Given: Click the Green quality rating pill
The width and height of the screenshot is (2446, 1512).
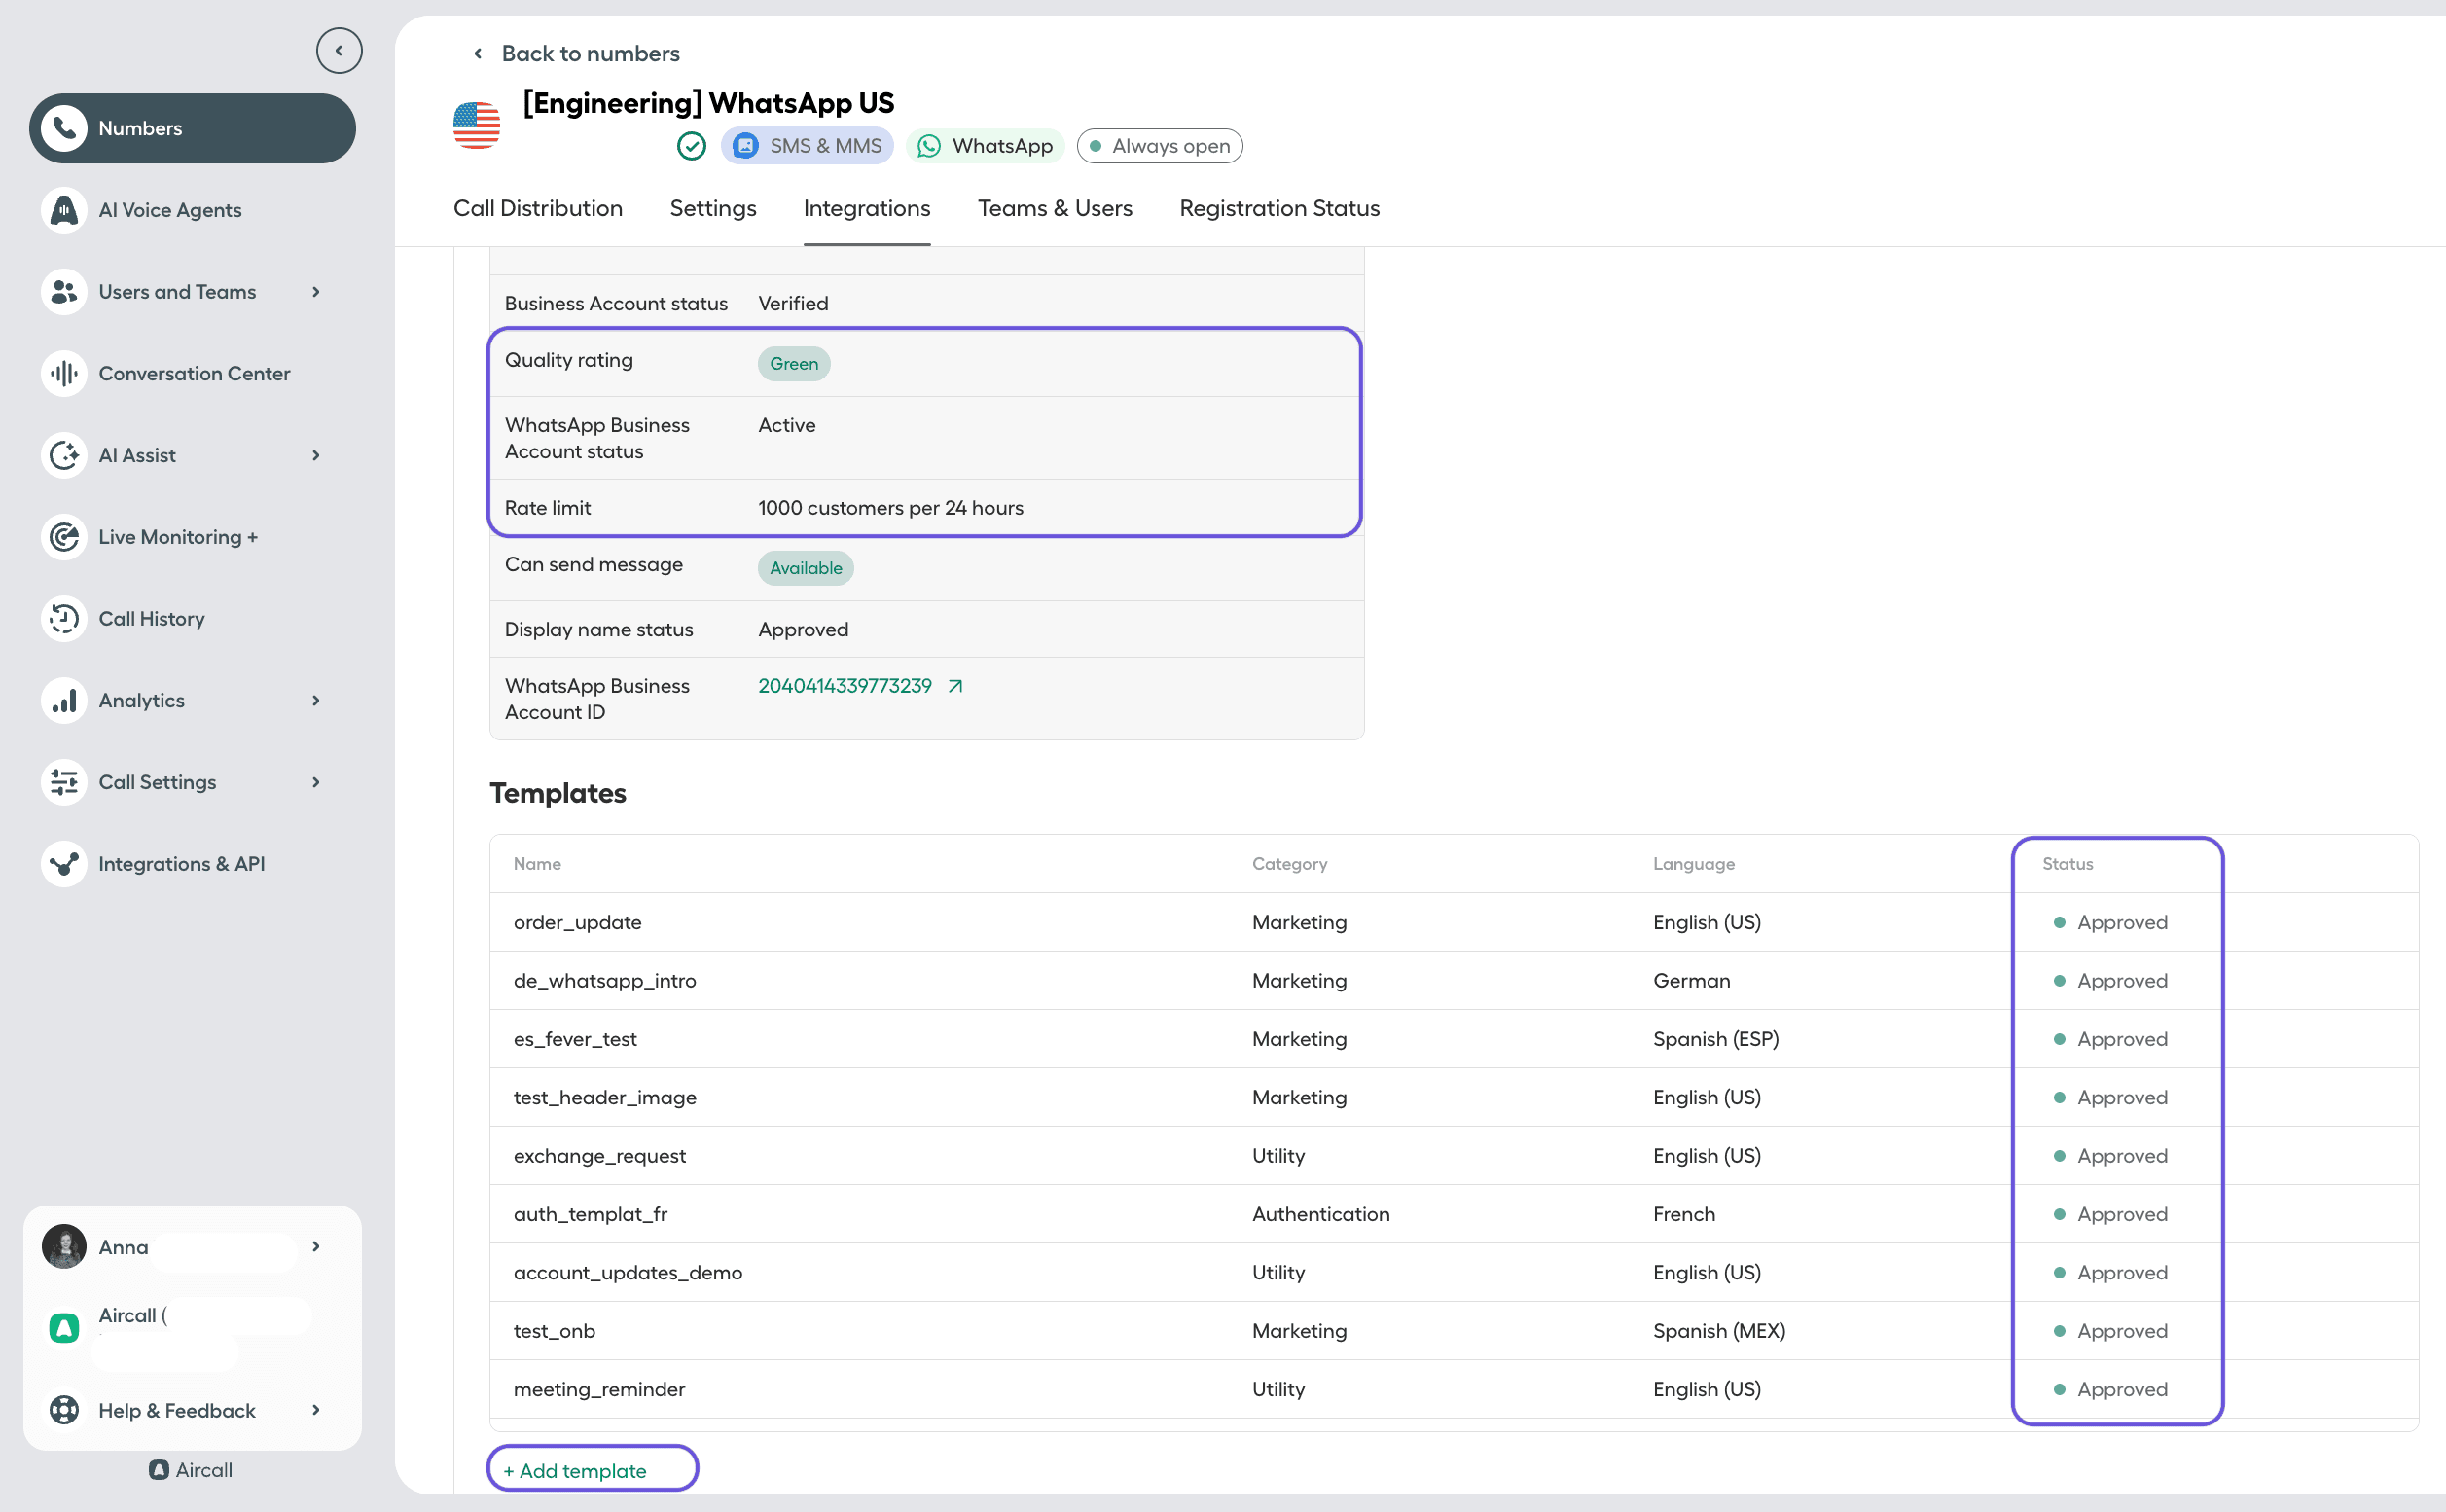Looking at the screenshot, I should pyautogui.click(x=793, y=363).
